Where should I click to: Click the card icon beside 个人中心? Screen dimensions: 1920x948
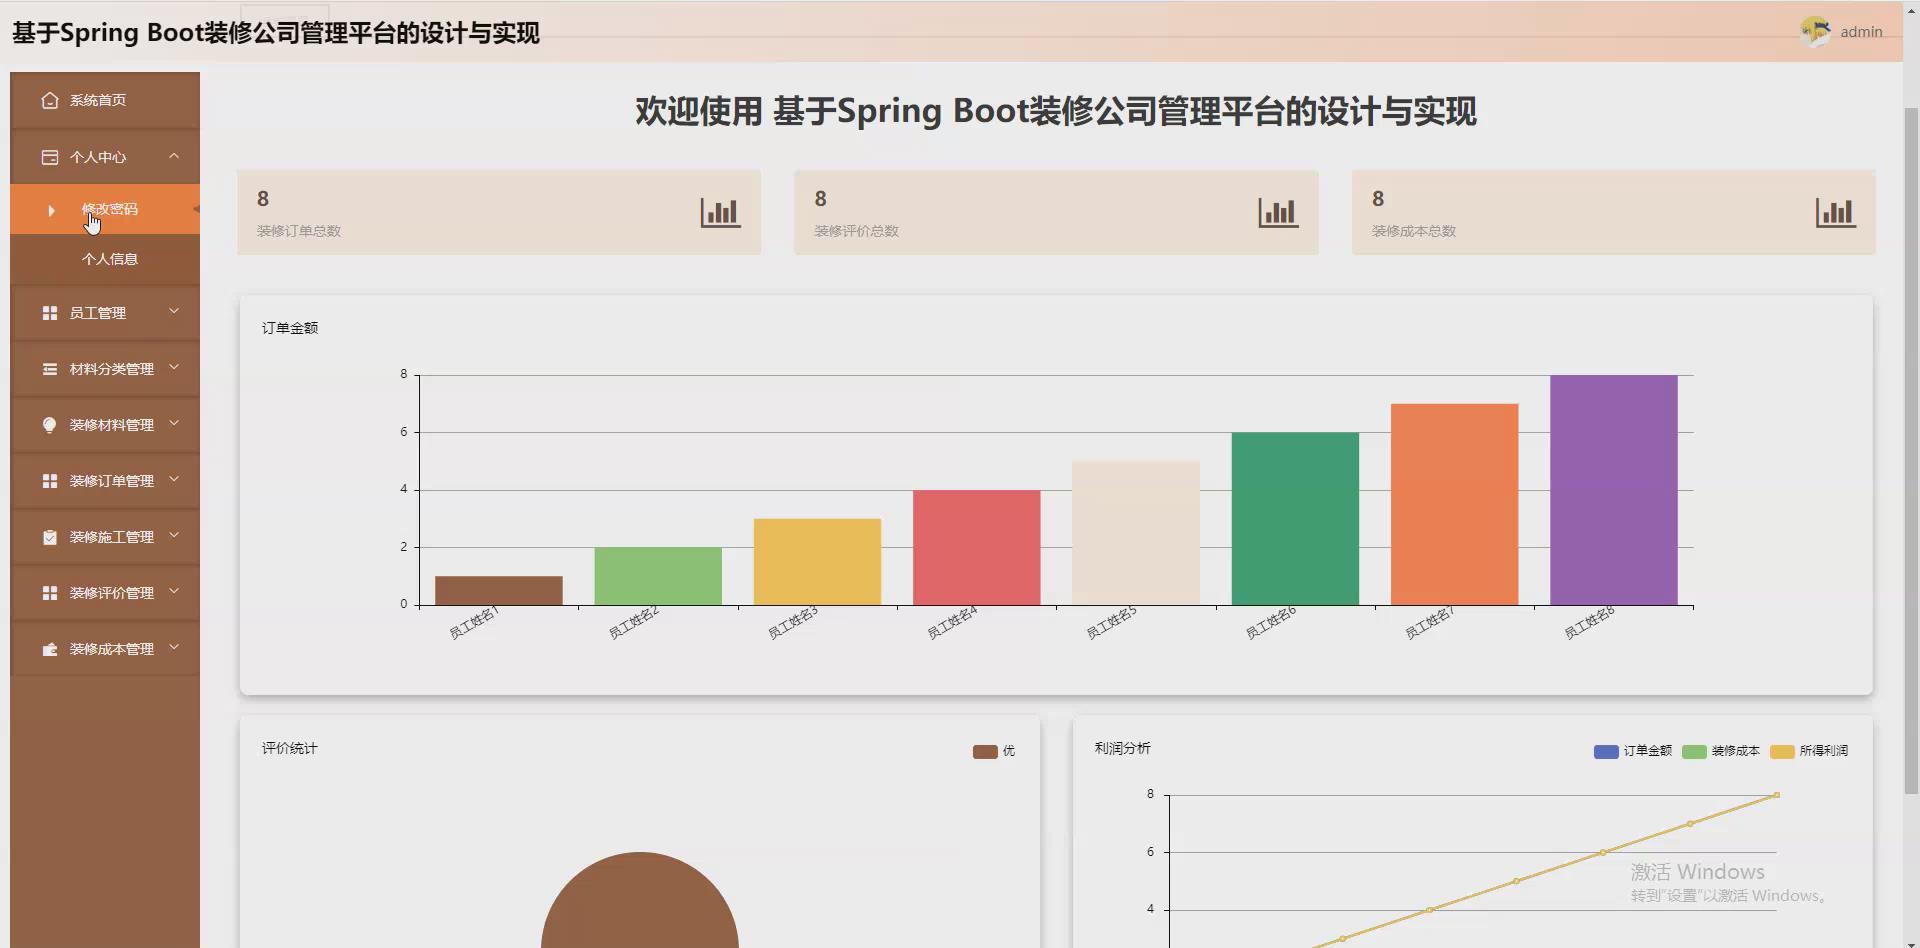point(49,157)
